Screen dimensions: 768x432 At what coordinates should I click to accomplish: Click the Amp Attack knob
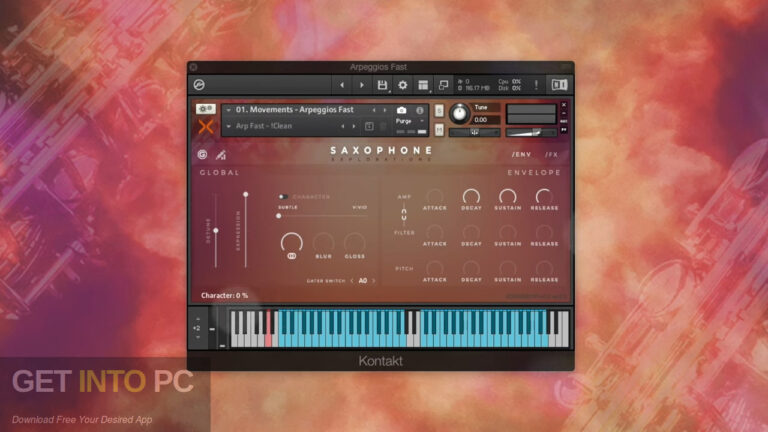coord(434,196)
